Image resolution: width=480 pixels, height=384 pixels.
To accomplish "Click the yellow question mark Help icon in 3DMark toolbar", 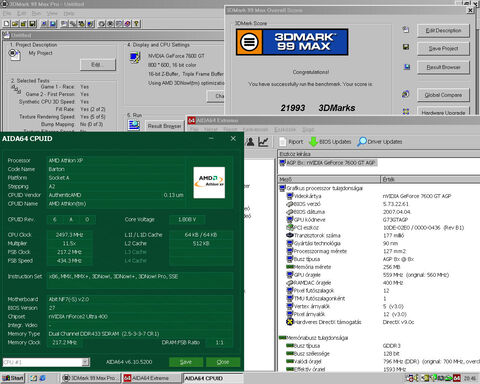I will 136,24.
